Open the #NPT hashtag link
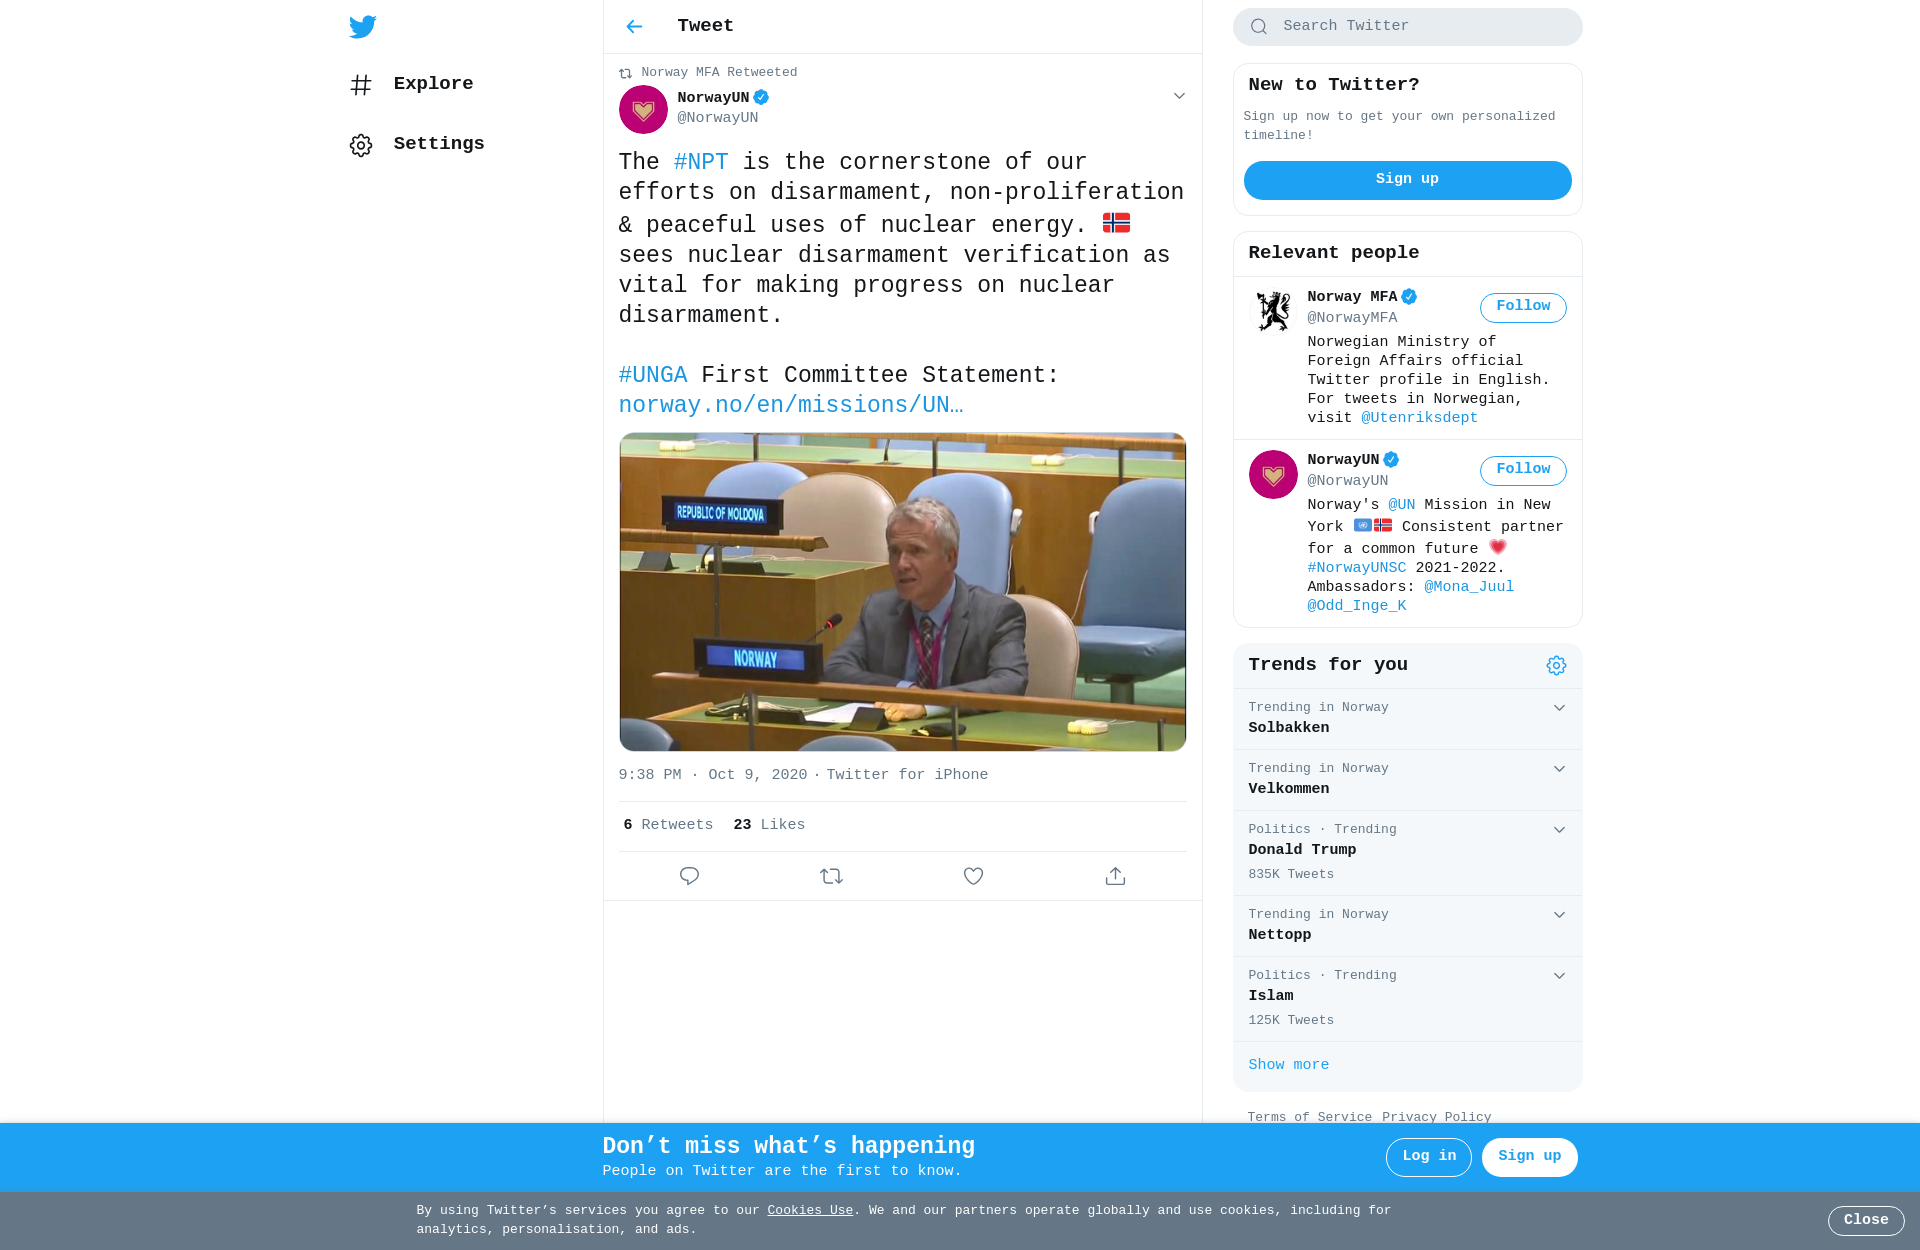1920x1250 pixels. pyautogui.click(x=701, y=162)
